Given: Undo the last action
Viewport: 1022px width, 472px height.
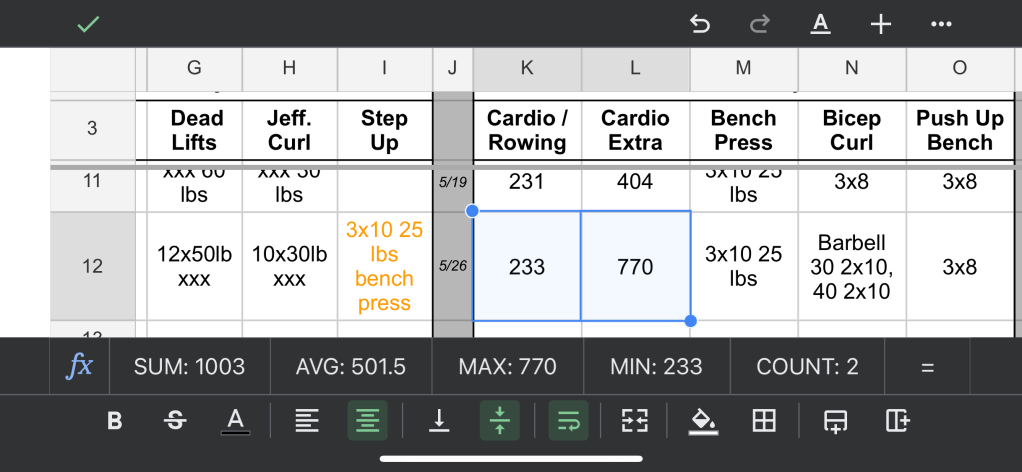Looking at the screenshot, I should click(x=700, y=24).
